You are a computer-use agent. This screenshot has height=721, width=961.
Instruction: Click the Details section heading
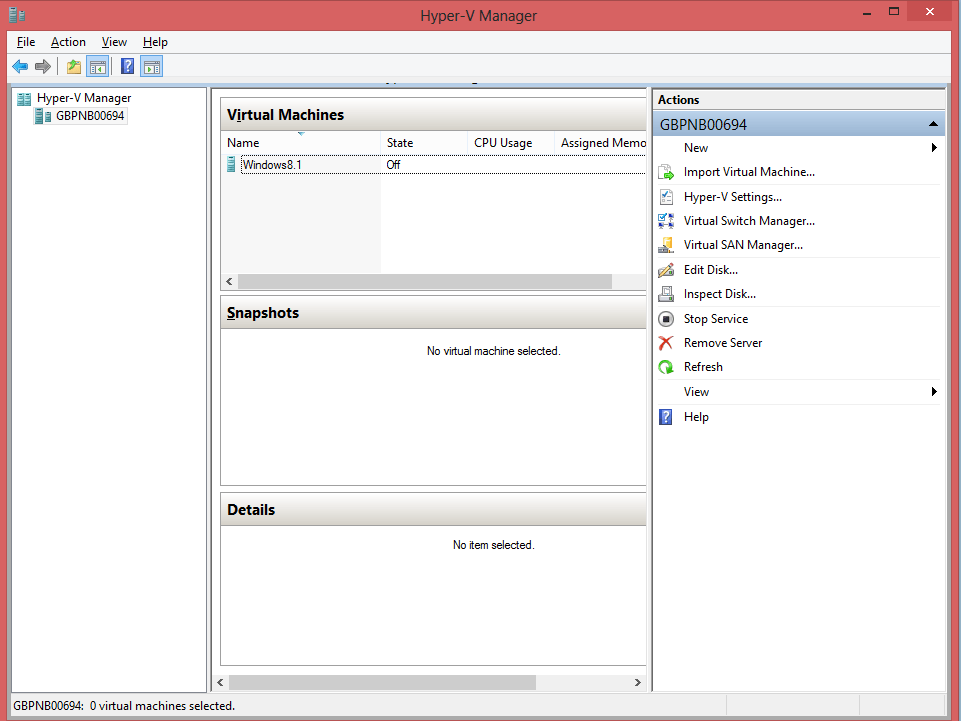coord(251,510)
